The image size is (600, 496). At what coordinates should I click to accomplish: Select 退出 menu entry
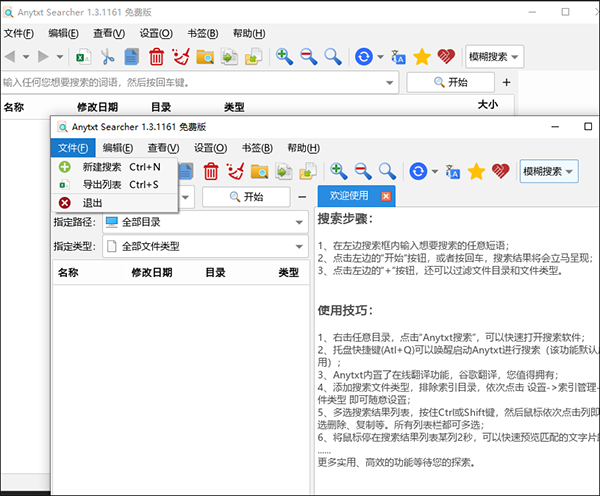pos(114,203)
